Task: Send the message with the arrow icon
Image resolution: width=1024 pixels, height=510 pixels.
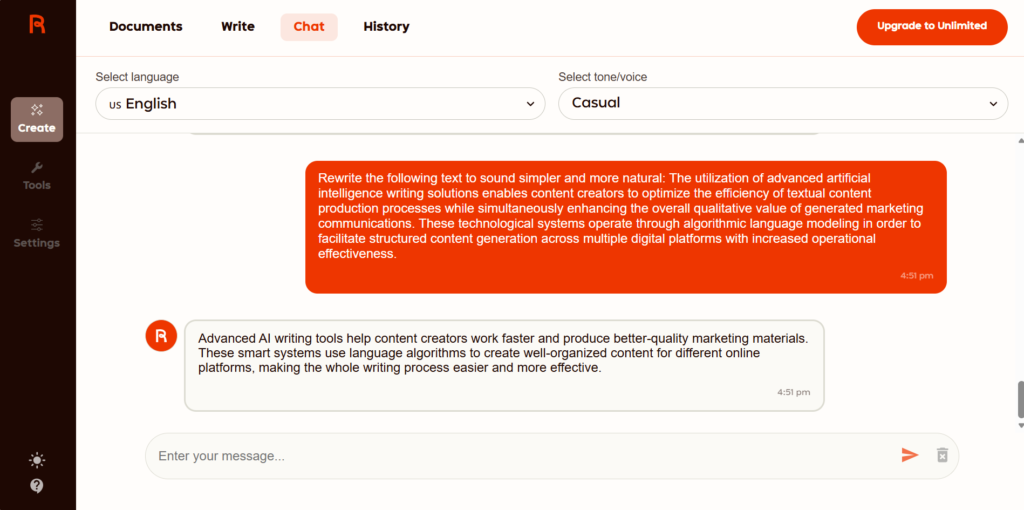Action: click(x=909, y=455)
